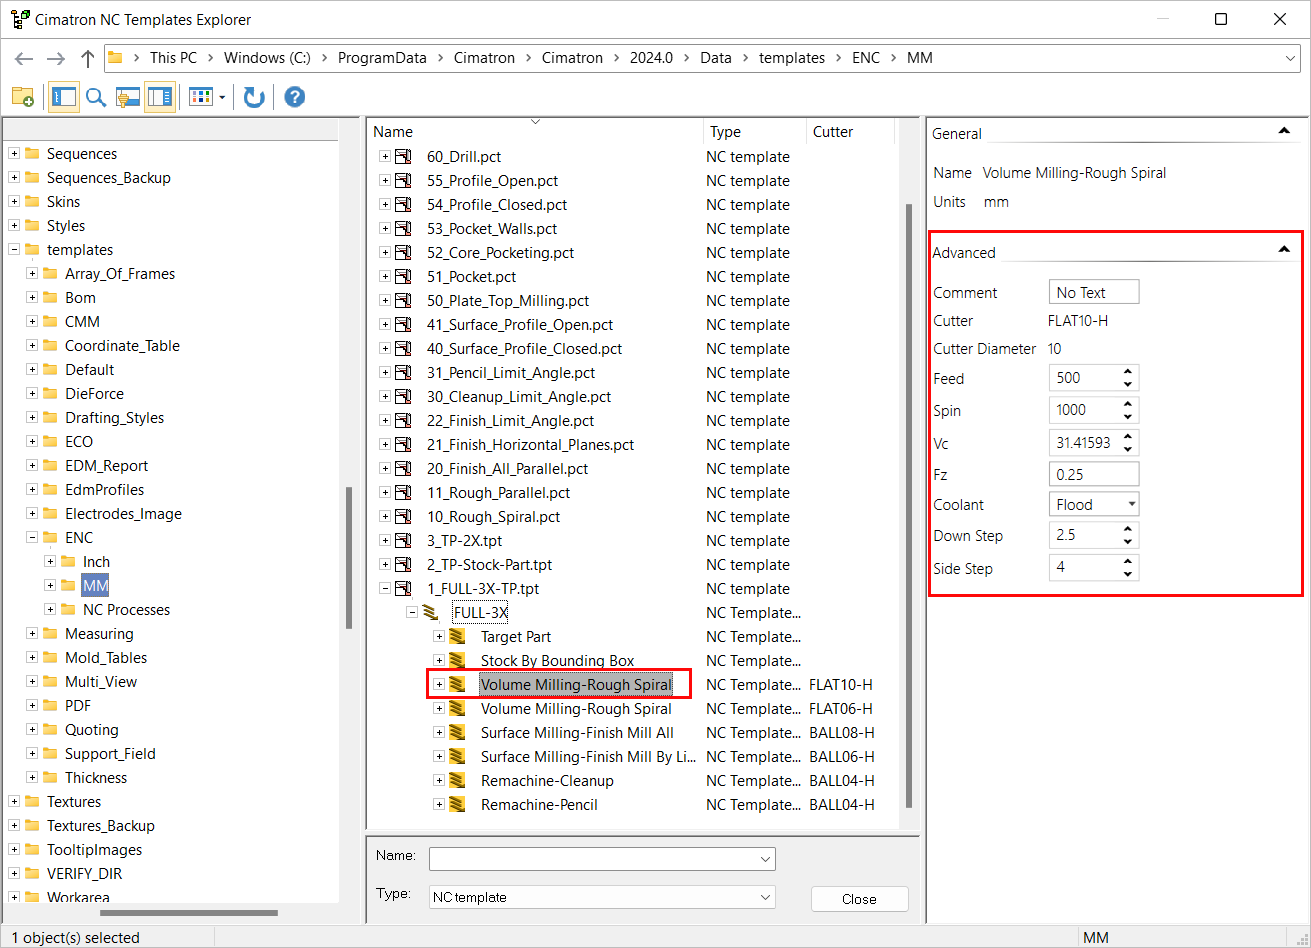The height and width of the screenshot is (948, 1311).
Task: Decrease the Spin value stepper
Action: click(x=1128, y=415)
